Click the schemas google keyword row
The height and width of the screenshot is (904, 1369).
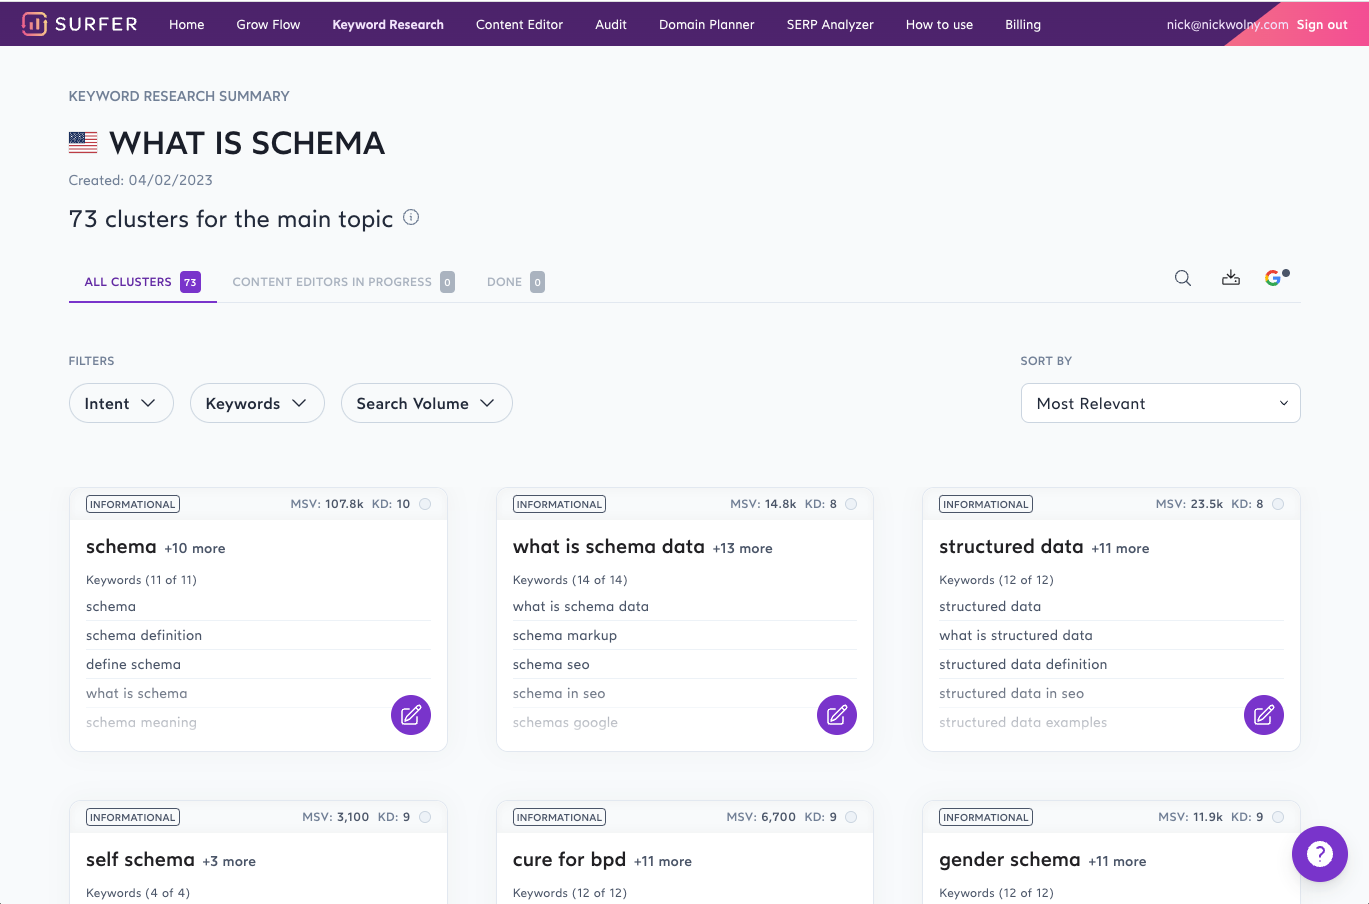click(x=684, y=722)
